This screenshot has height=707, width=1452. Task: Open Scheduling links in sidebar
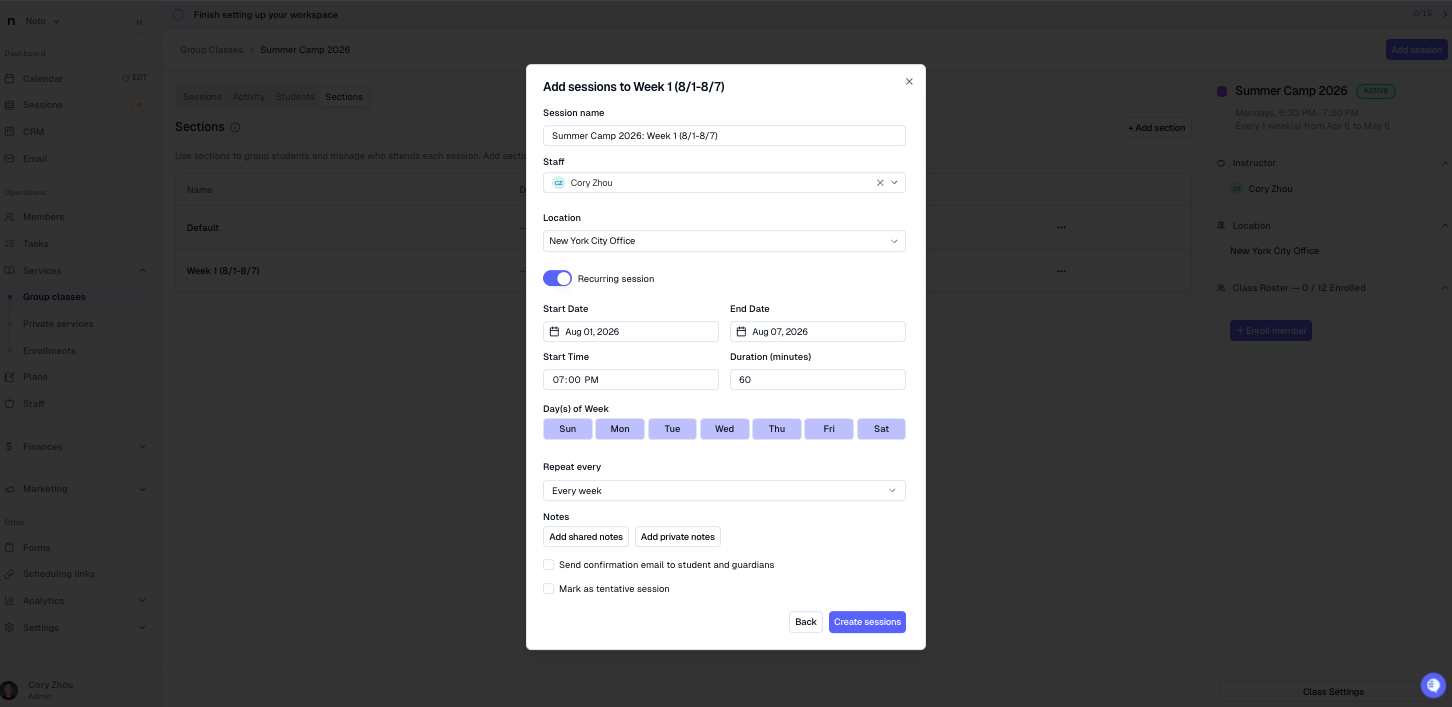coord(59,574)
